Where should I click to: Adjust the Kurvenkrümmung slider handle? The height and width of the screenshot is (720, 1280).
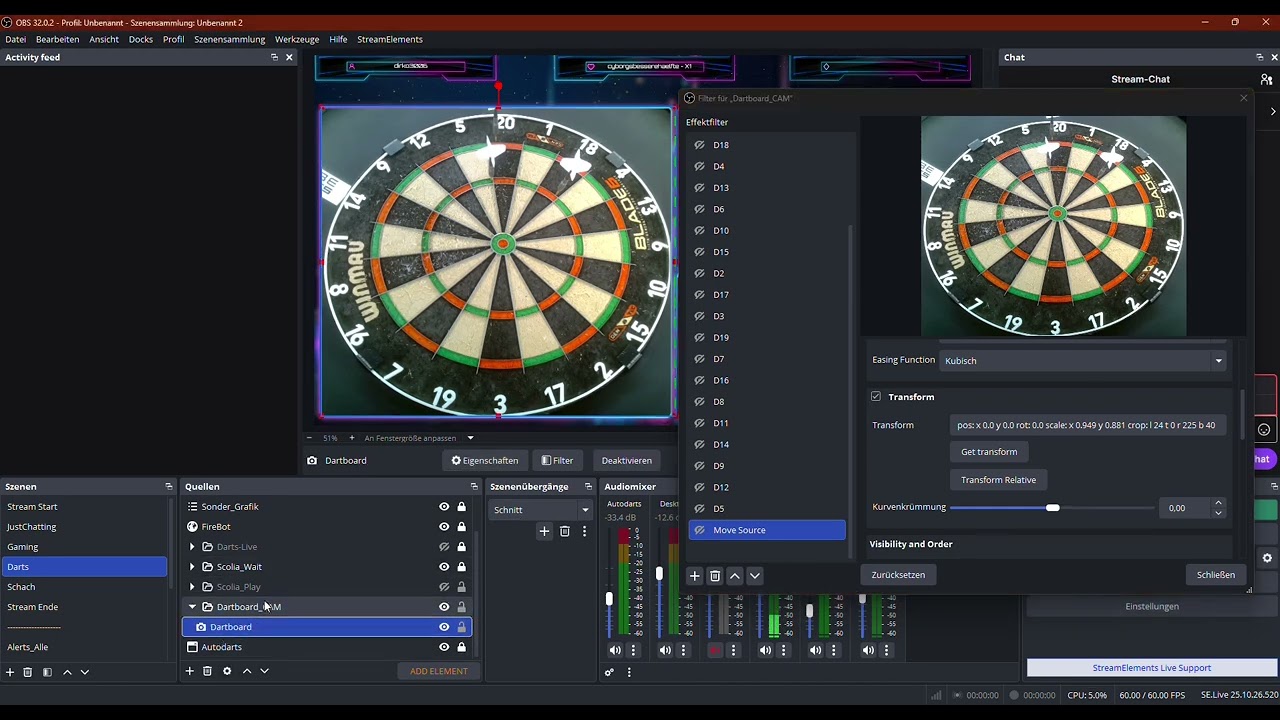(x=1052, y=508)
